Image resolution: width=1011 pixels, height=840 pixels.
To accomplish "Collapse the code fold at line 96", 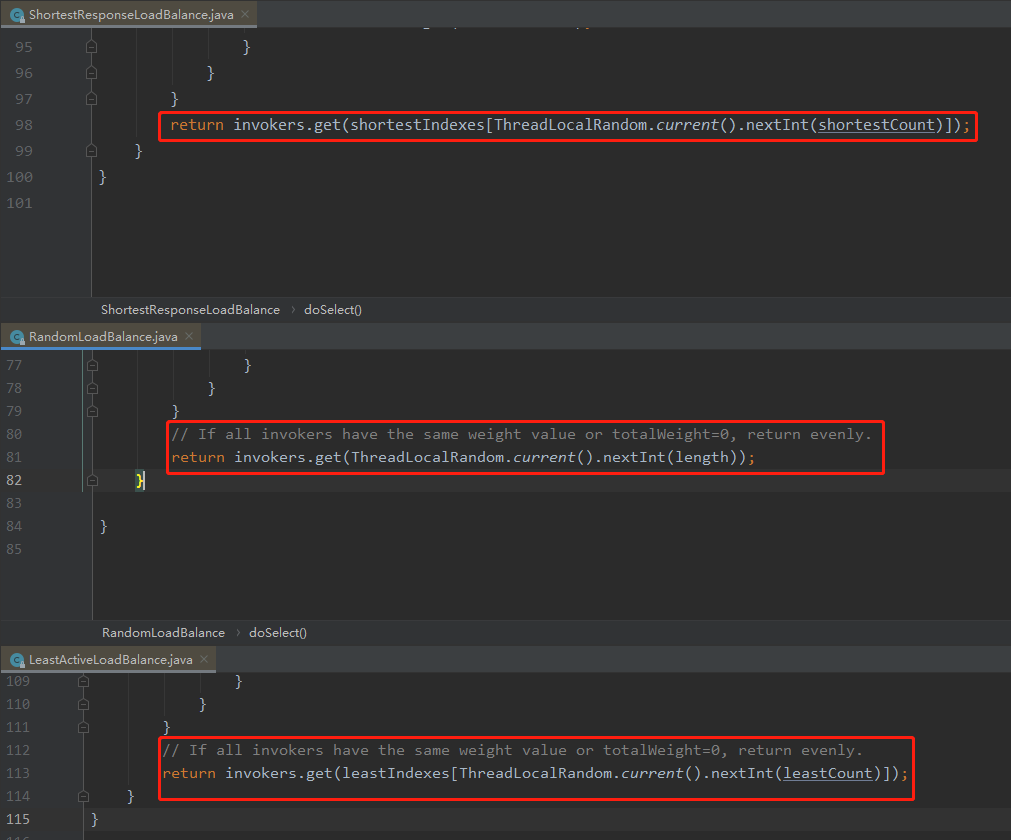I will [x=92, y=73].
